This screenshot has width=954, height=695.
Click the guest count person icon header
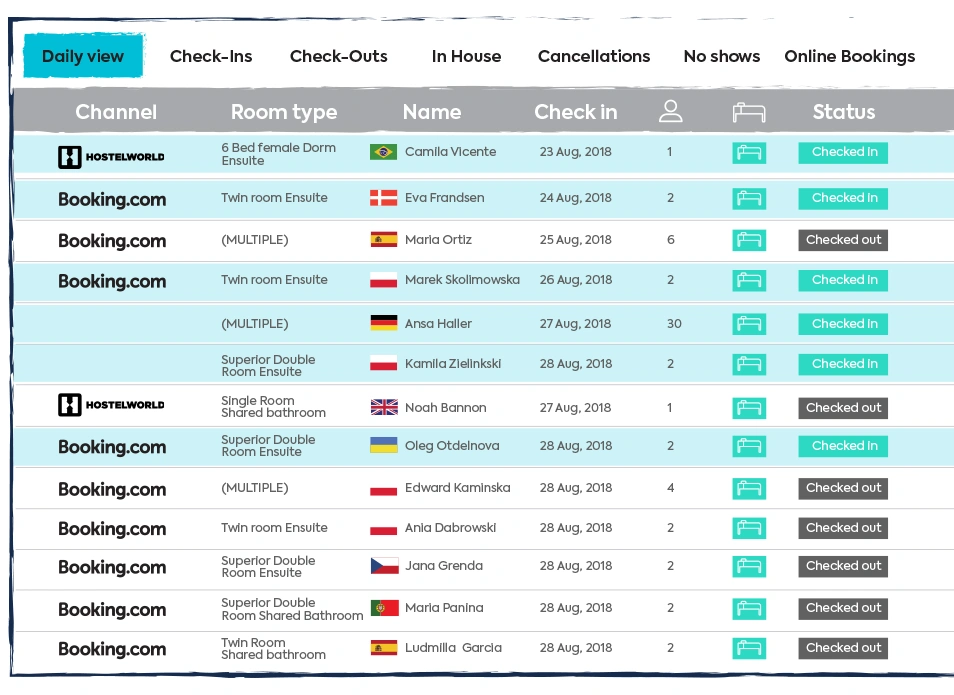coord(670,111)
